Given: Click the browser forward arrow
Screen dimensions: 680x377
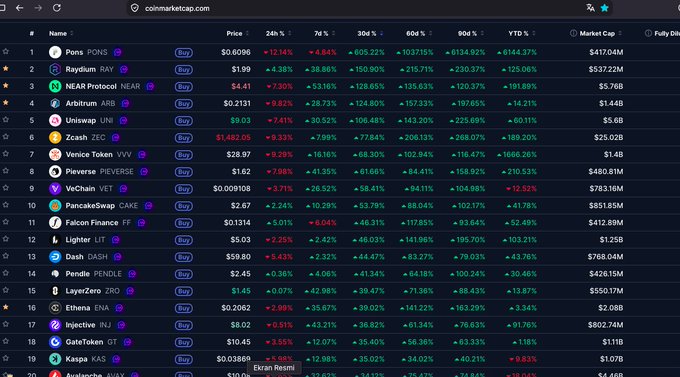Looking at the screenshot, I should click(x=38, y=8).
